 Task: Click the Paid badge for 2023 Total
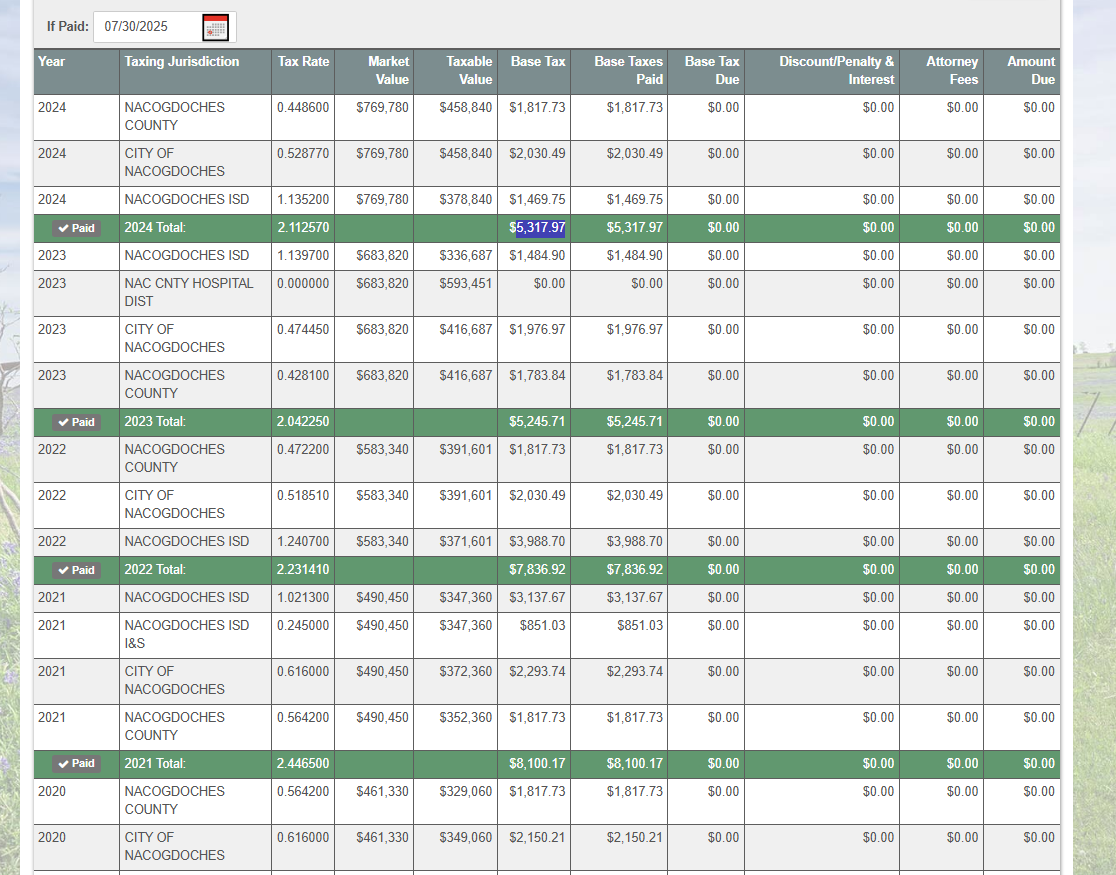(76, 422)
